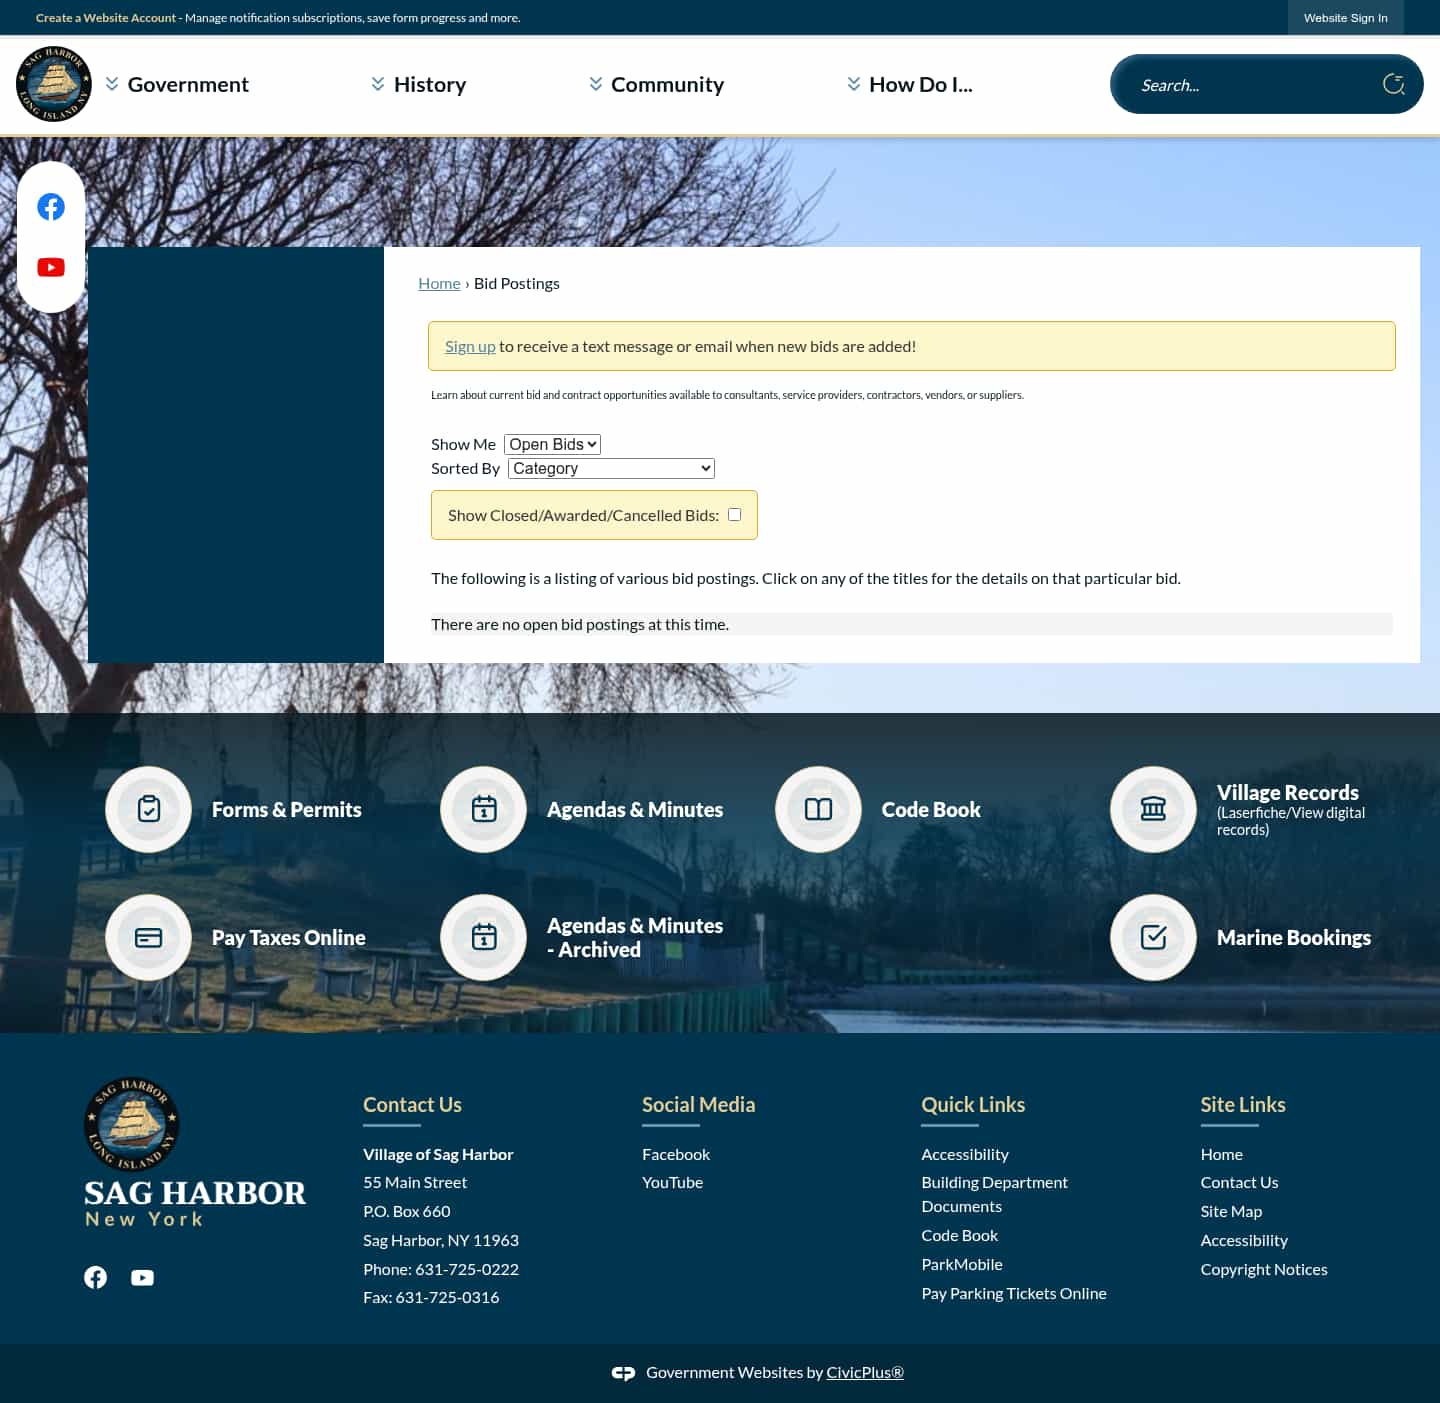This screenshot has width=1440, height=1403.
Task: Click the Agendas & Minutes - Archived icon
Action: (483, 937)
